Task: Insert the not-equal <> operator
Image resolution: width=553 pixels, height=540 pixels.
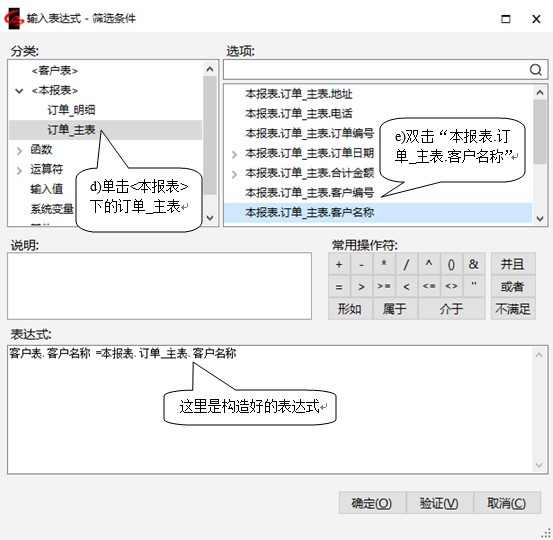Action: point(451,286)
